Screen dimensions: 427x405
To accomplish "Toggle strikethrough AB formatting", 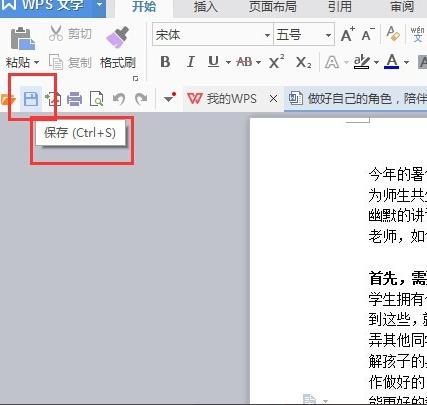I will point(244,62).
